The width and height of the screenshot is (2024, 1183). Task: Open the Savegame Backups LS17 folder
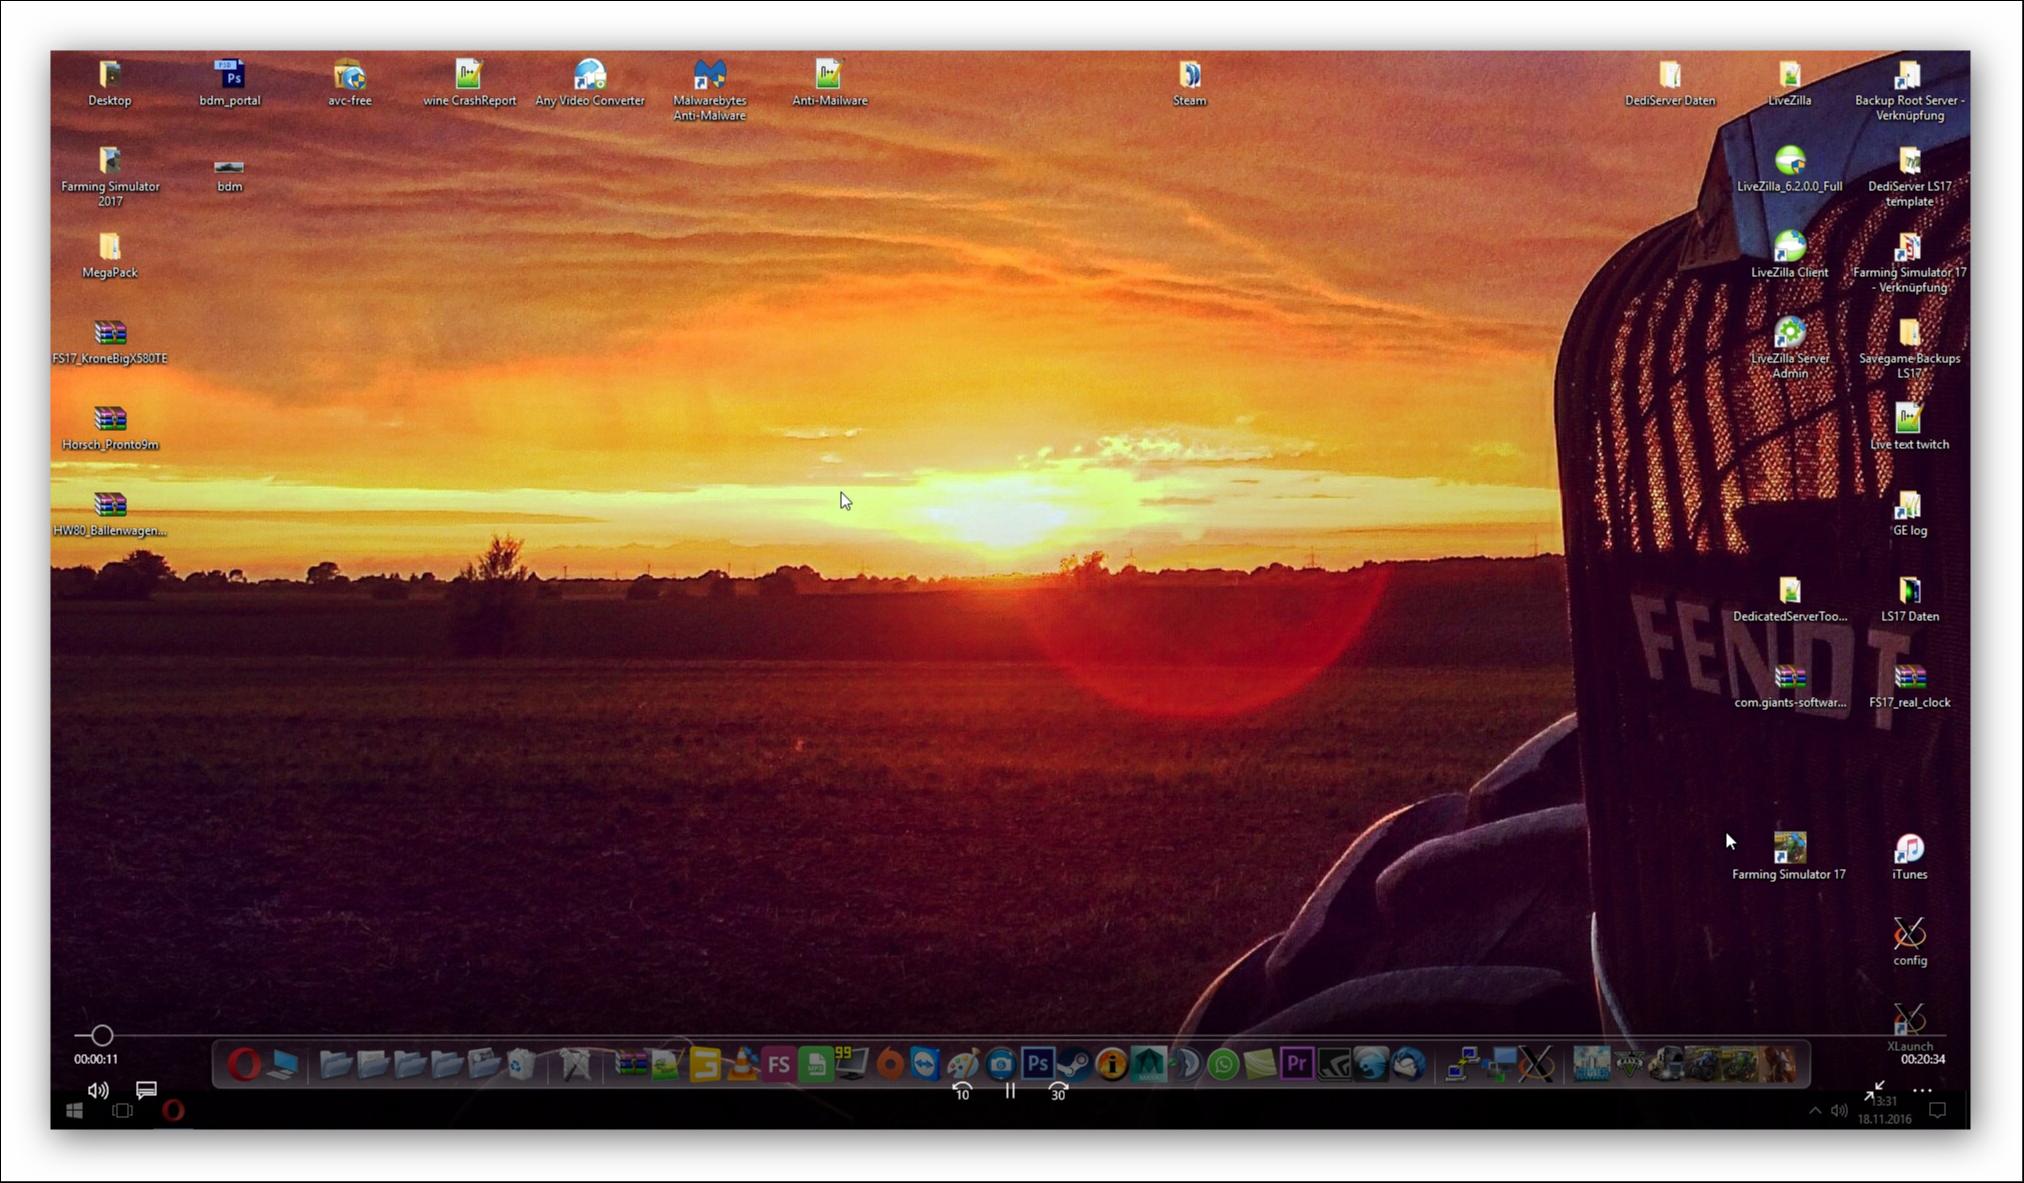pos(1909,348)
